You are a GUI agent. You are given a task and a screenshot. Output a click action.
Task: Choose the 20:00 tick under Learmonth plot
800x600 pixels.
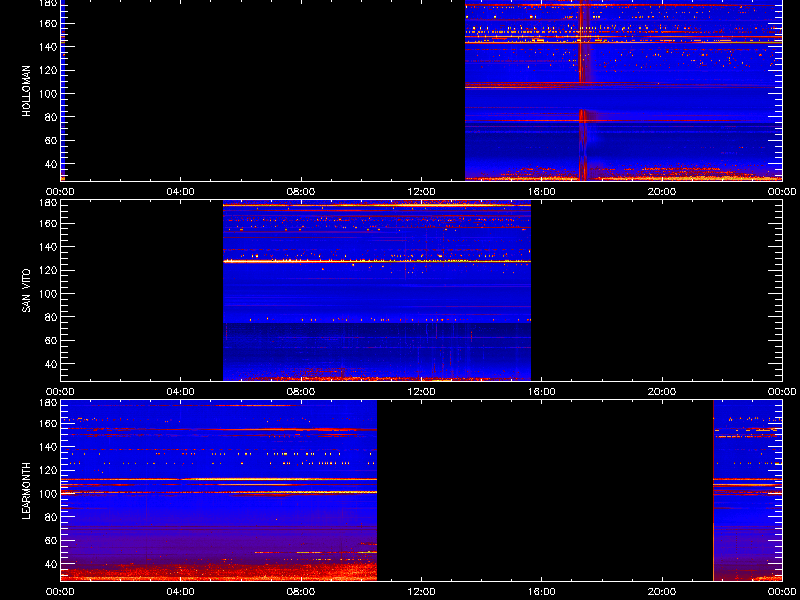[x=662, y=592]
